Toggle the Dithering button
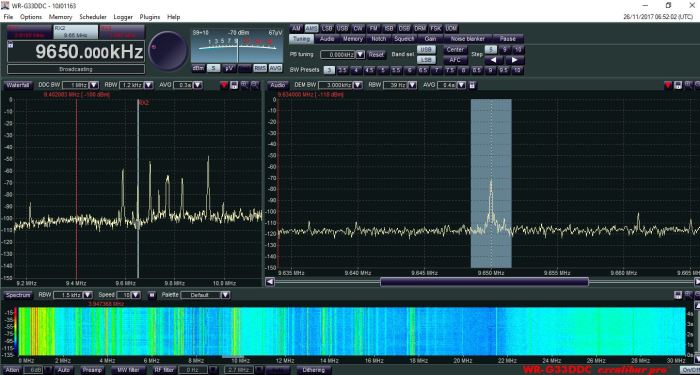Viewport: 700px width, 375px height. [x=313, y=370]
